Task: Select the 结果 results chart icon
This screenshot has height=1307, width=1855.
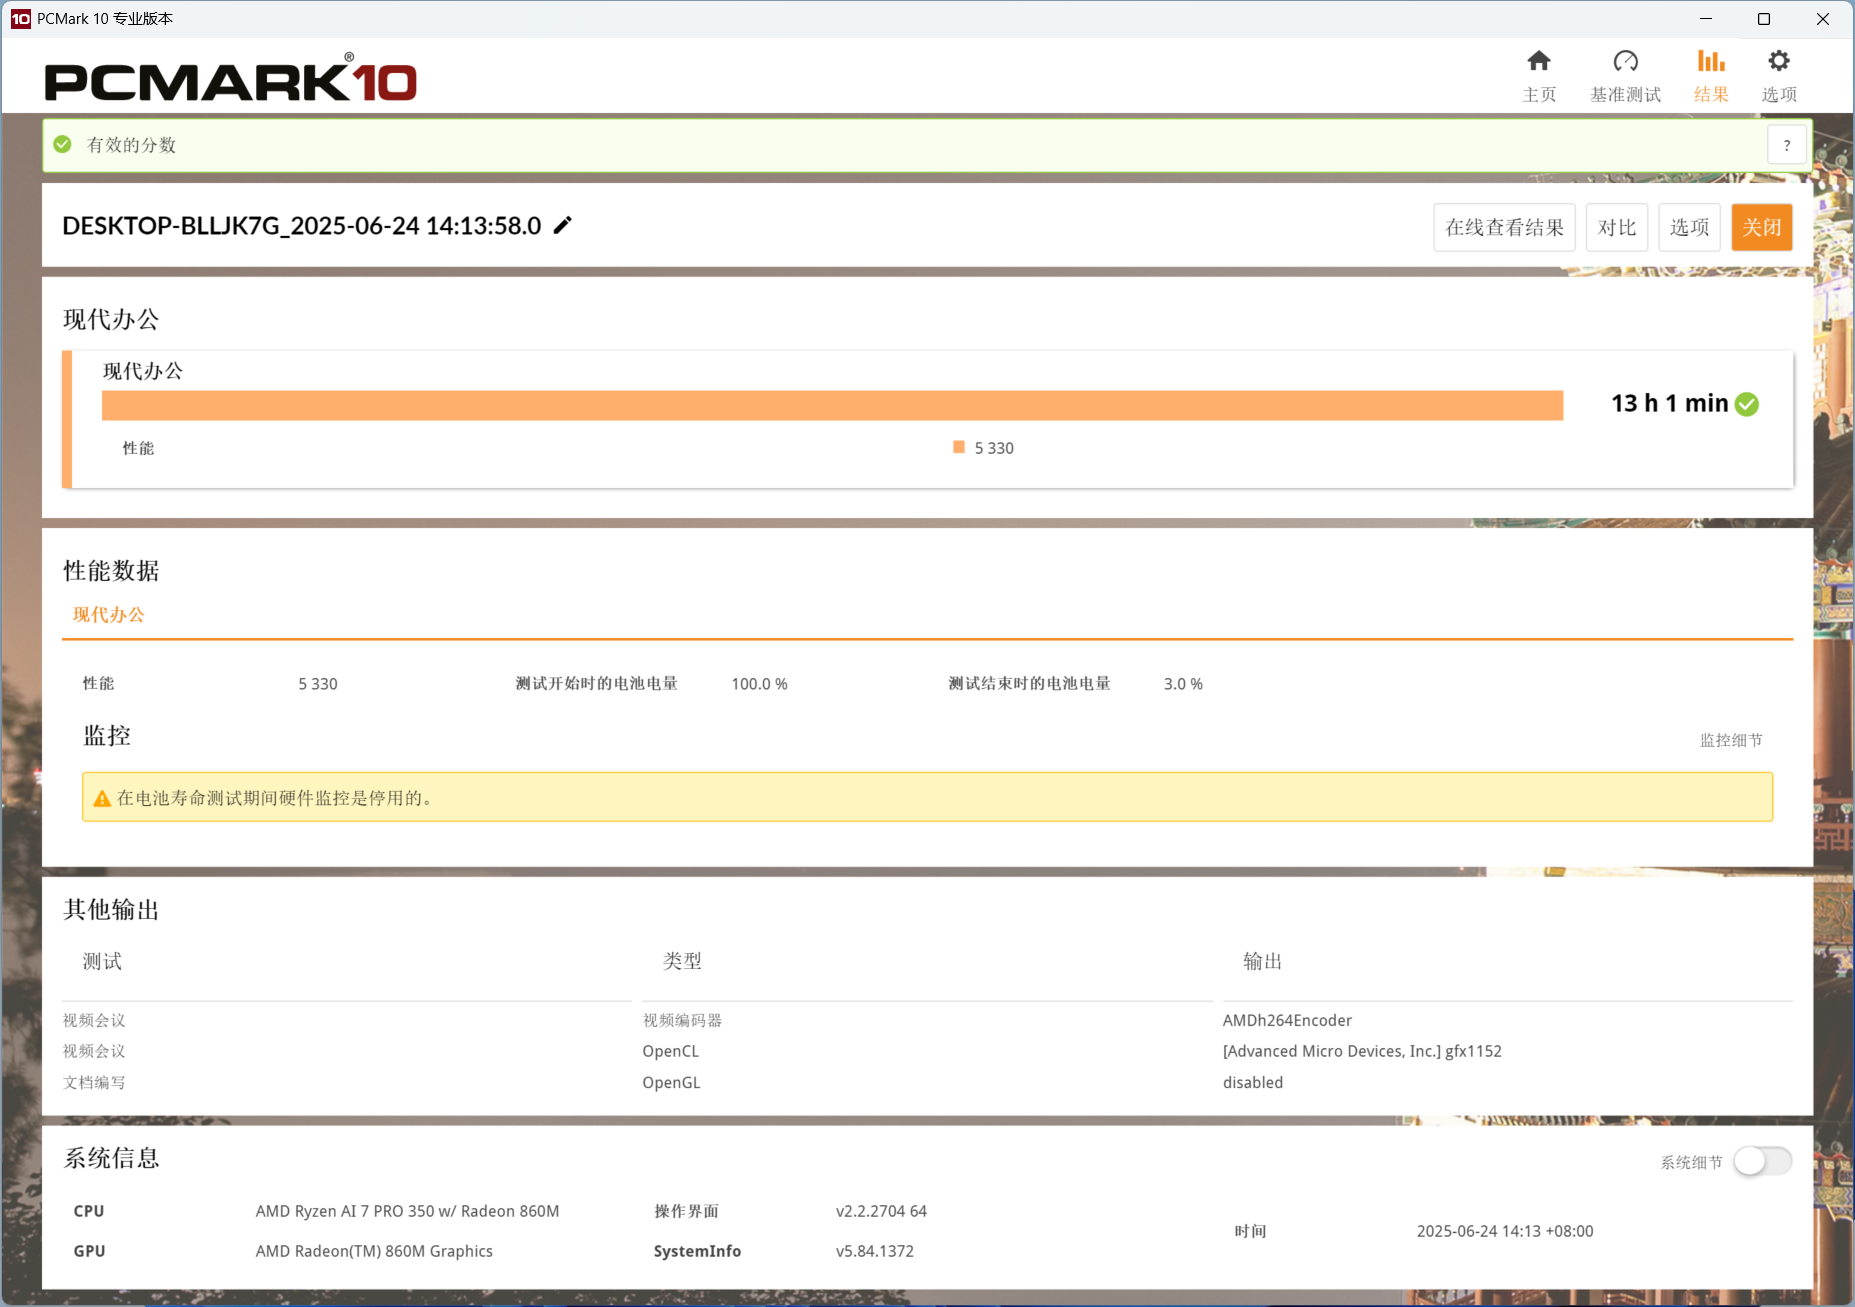Action: [x=1711, y=62]
